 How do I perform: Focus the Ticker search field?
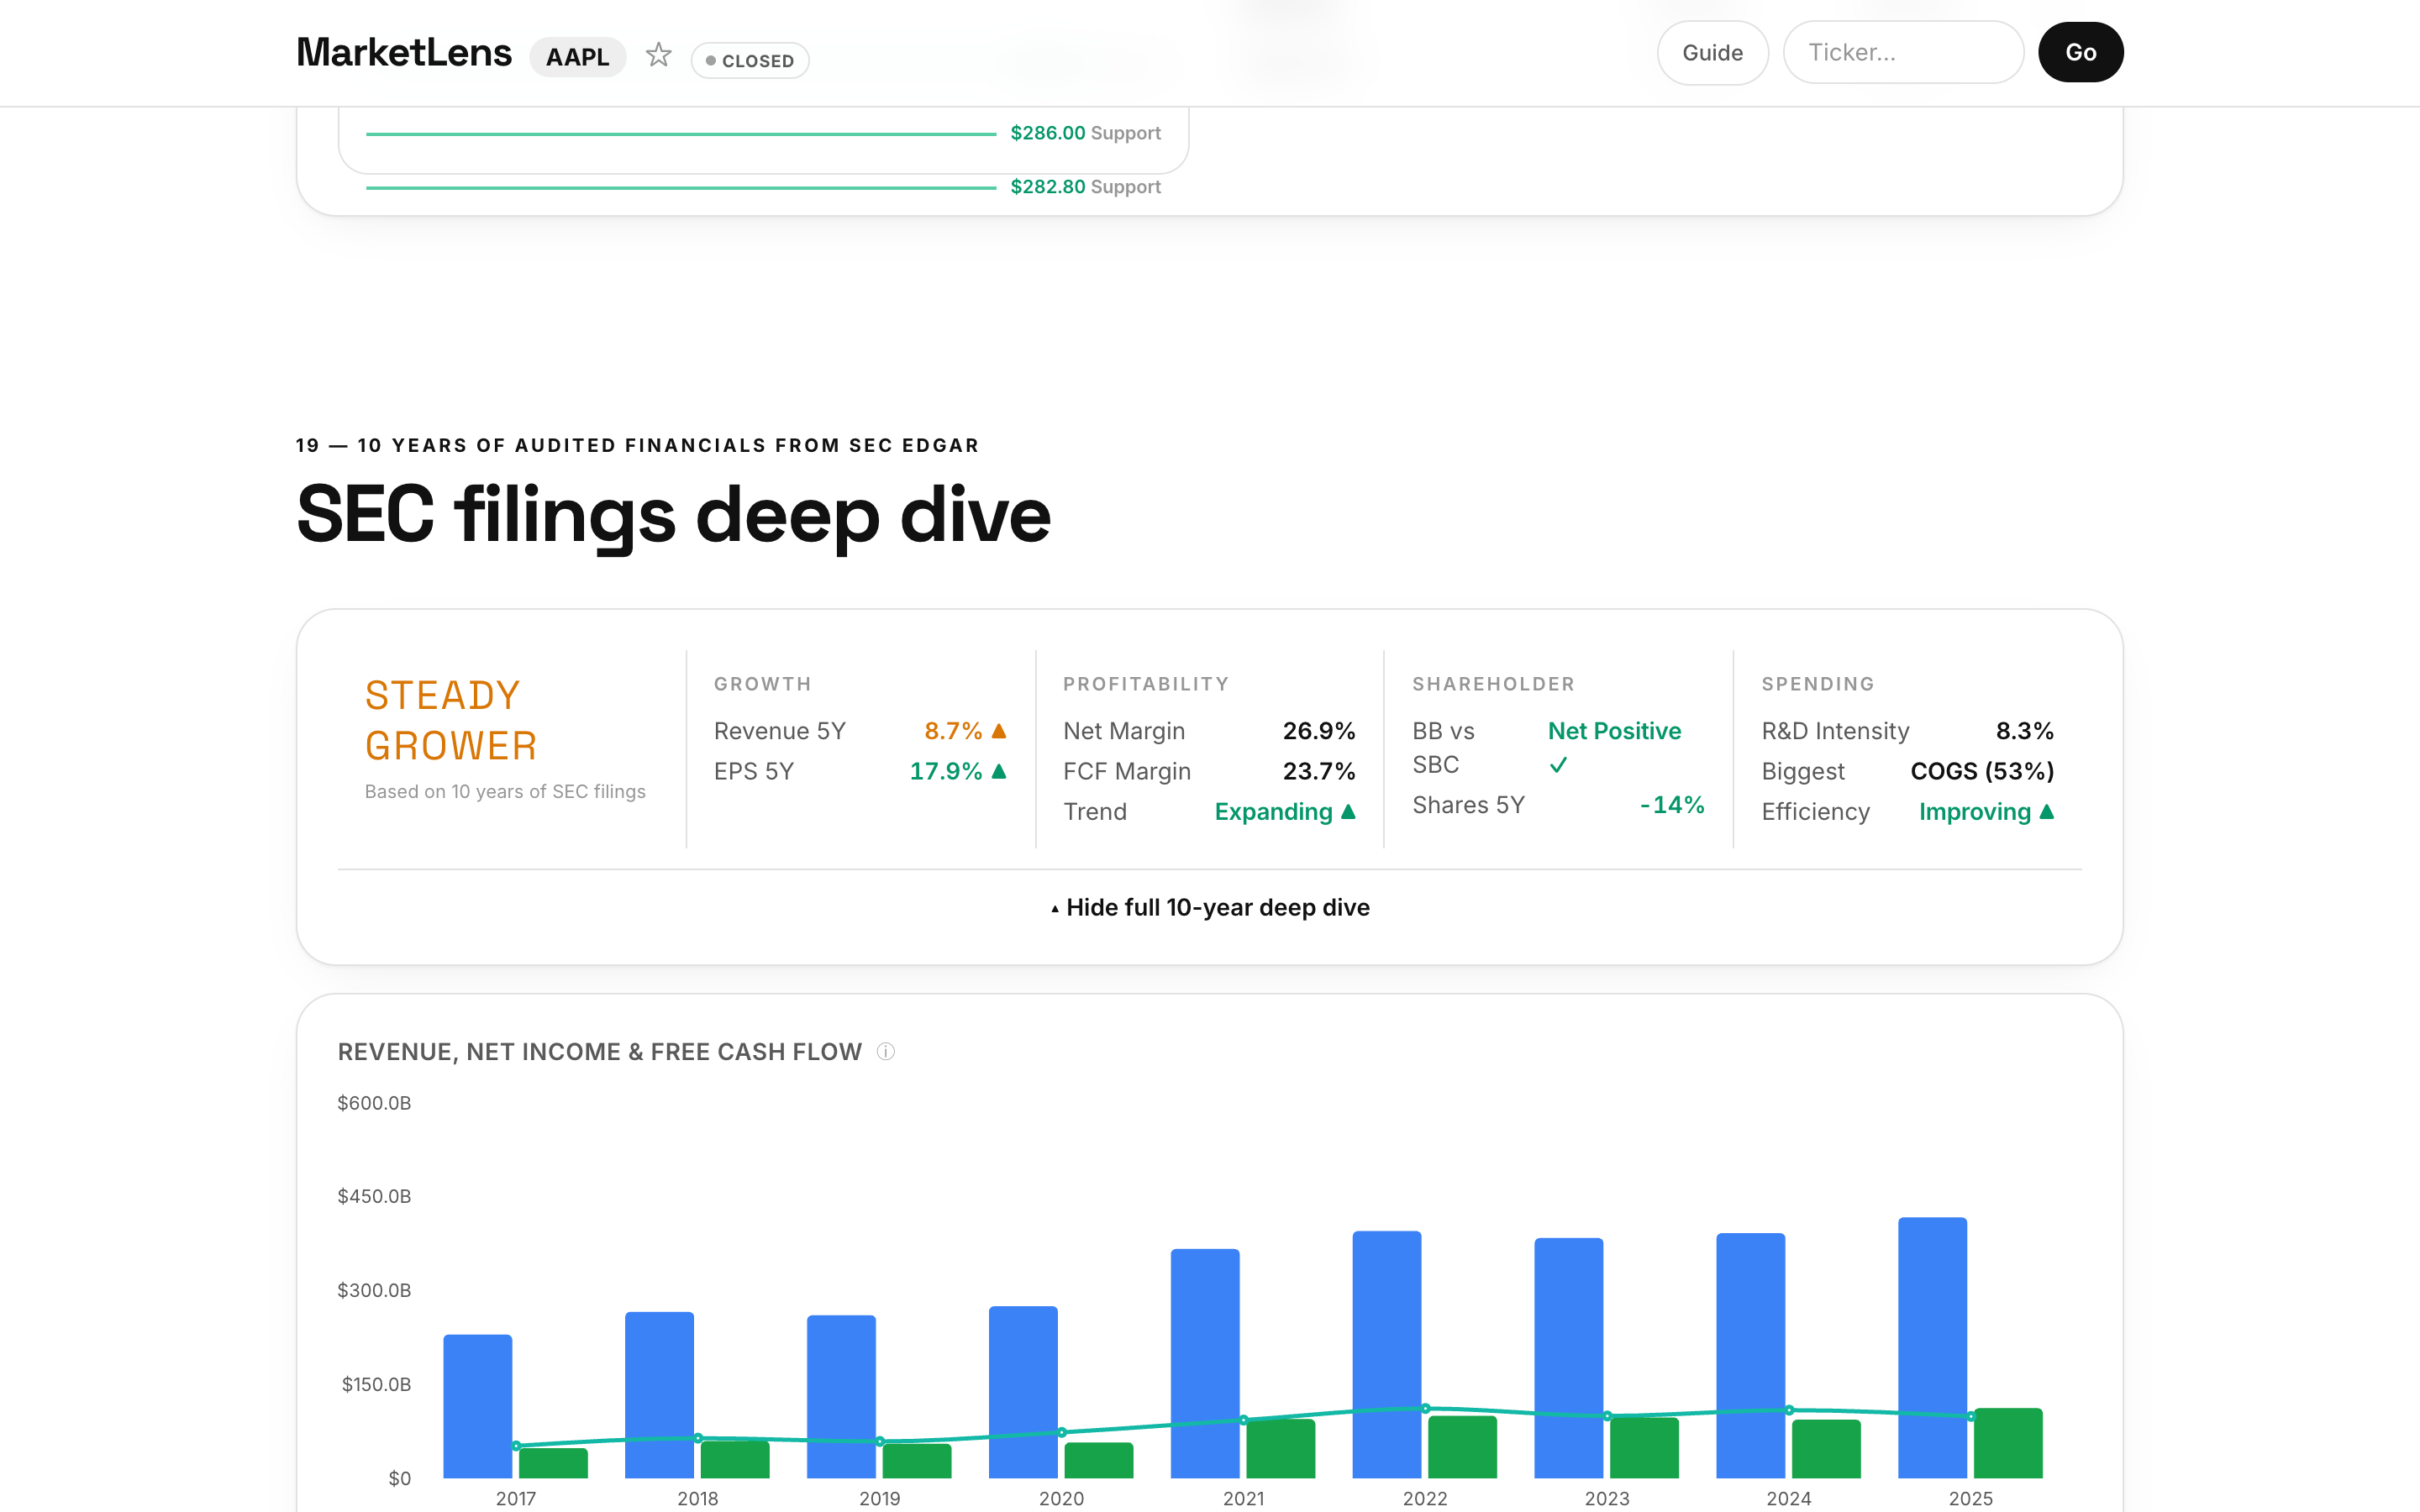[1903, 52]
